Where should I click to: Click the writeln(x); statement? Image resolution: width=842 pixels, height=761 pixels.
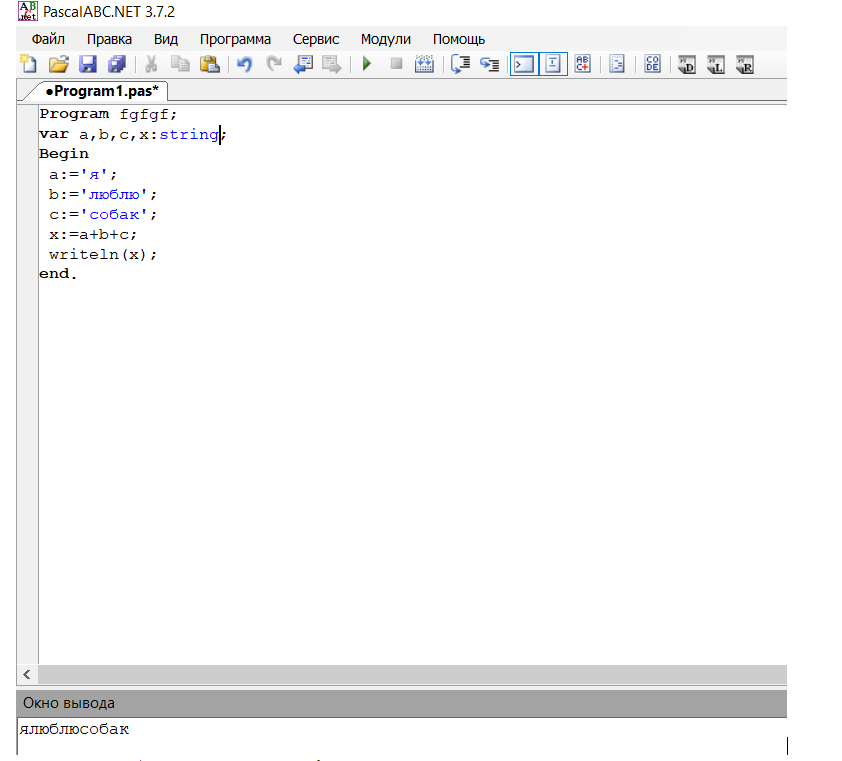pyautogui.click(x=103, y=255)
